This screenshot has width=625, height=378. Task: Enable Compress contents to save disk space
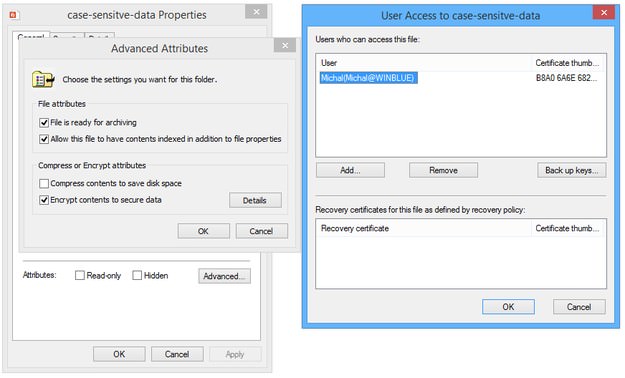[x=44, y=183]
